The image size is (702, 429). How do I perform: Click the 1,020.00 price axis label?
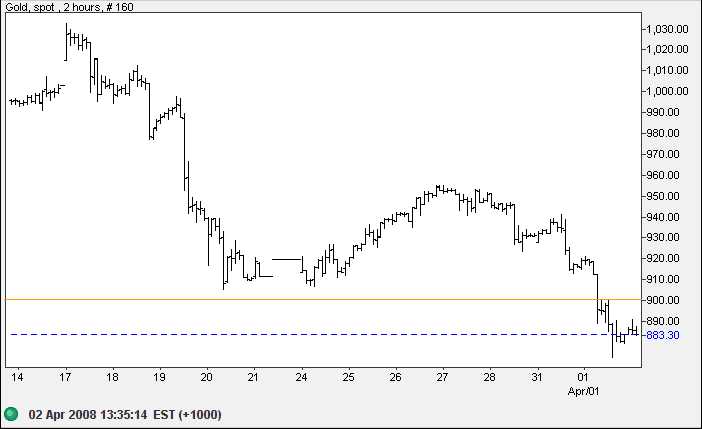(667, 49)
